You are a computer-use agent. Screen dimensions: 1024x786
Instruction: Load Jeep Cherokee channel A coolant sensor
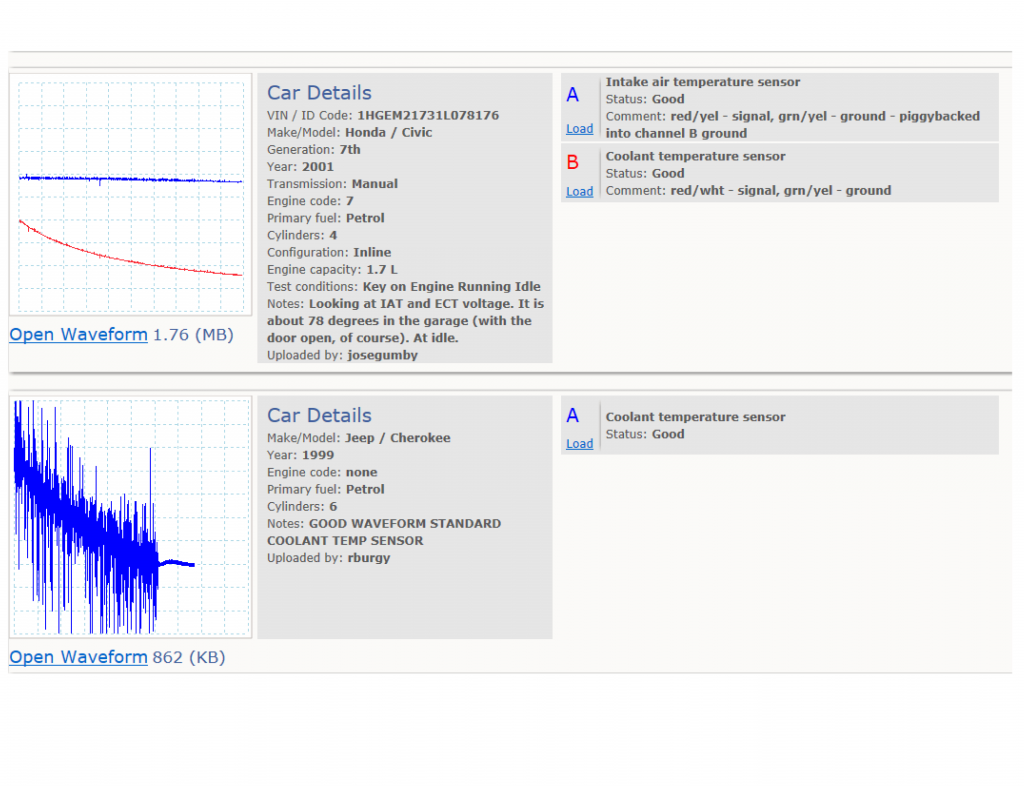[x=579, y=443]
